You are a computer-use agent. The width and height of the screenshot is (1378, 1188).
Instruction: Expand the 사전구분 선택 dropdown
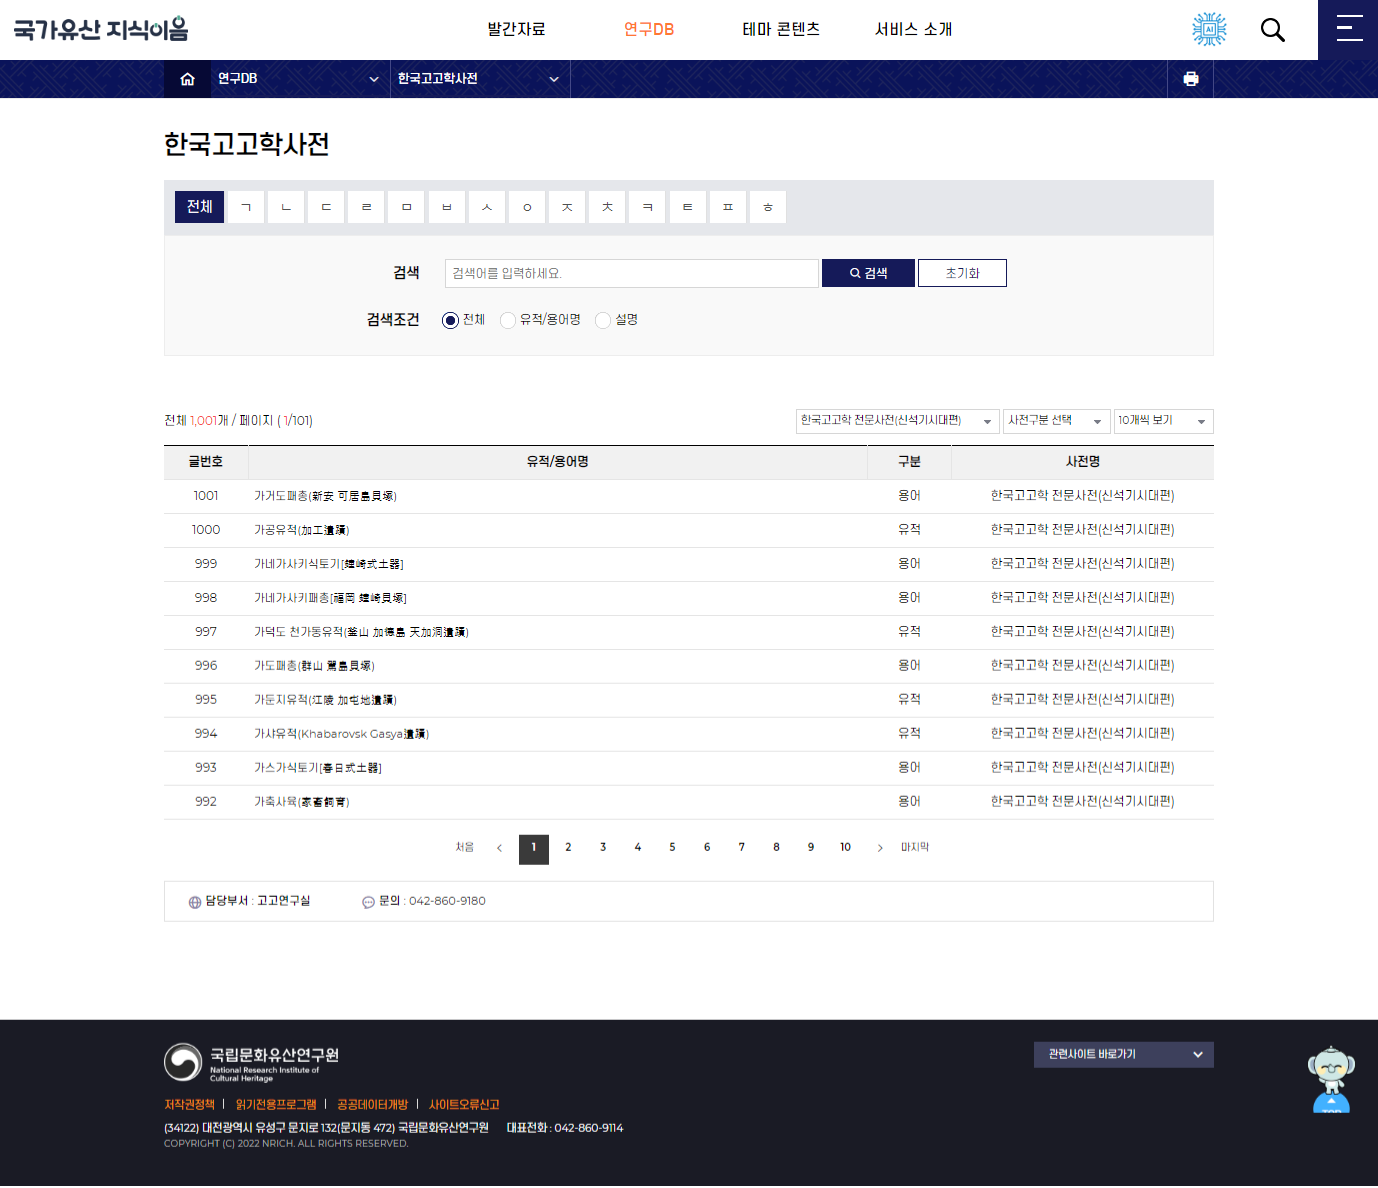coord(1056,421)
